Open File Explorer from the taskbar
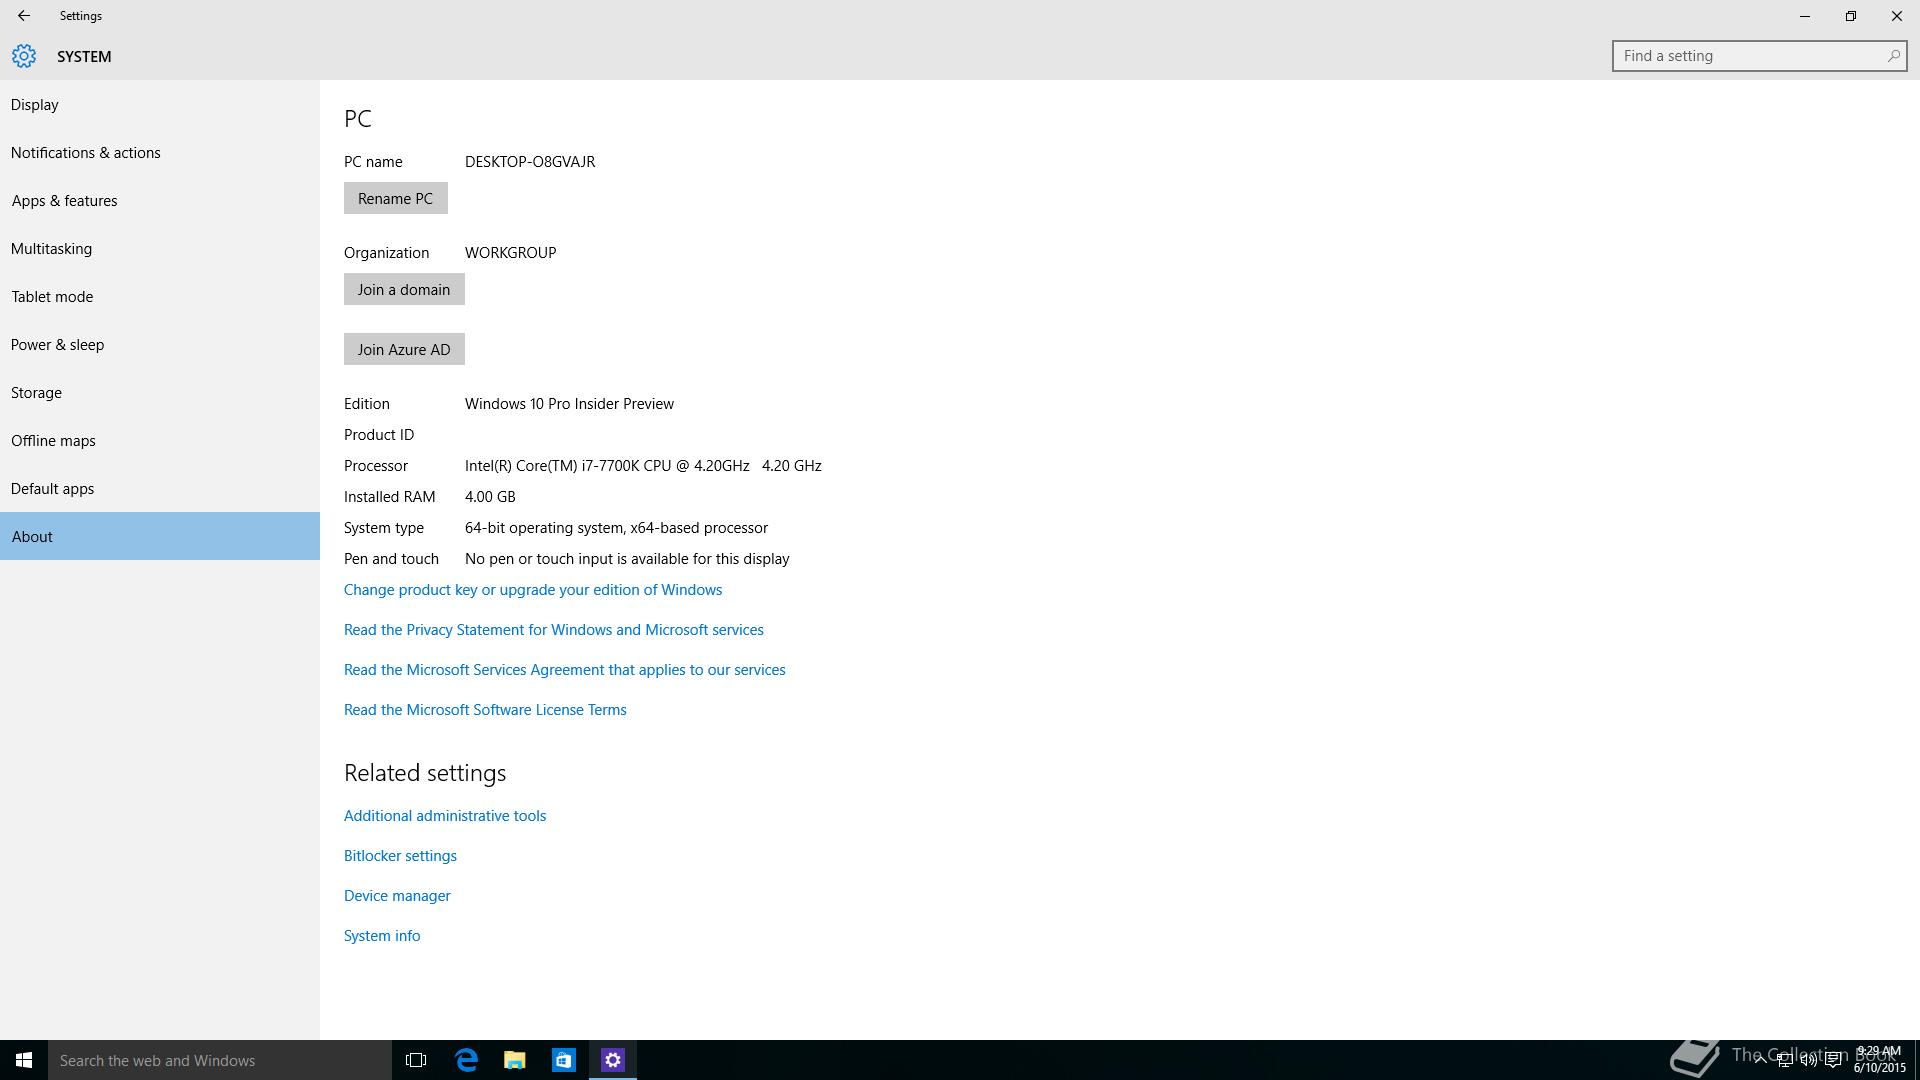Screen dimensions: 1920x1080 [515, 1060]
